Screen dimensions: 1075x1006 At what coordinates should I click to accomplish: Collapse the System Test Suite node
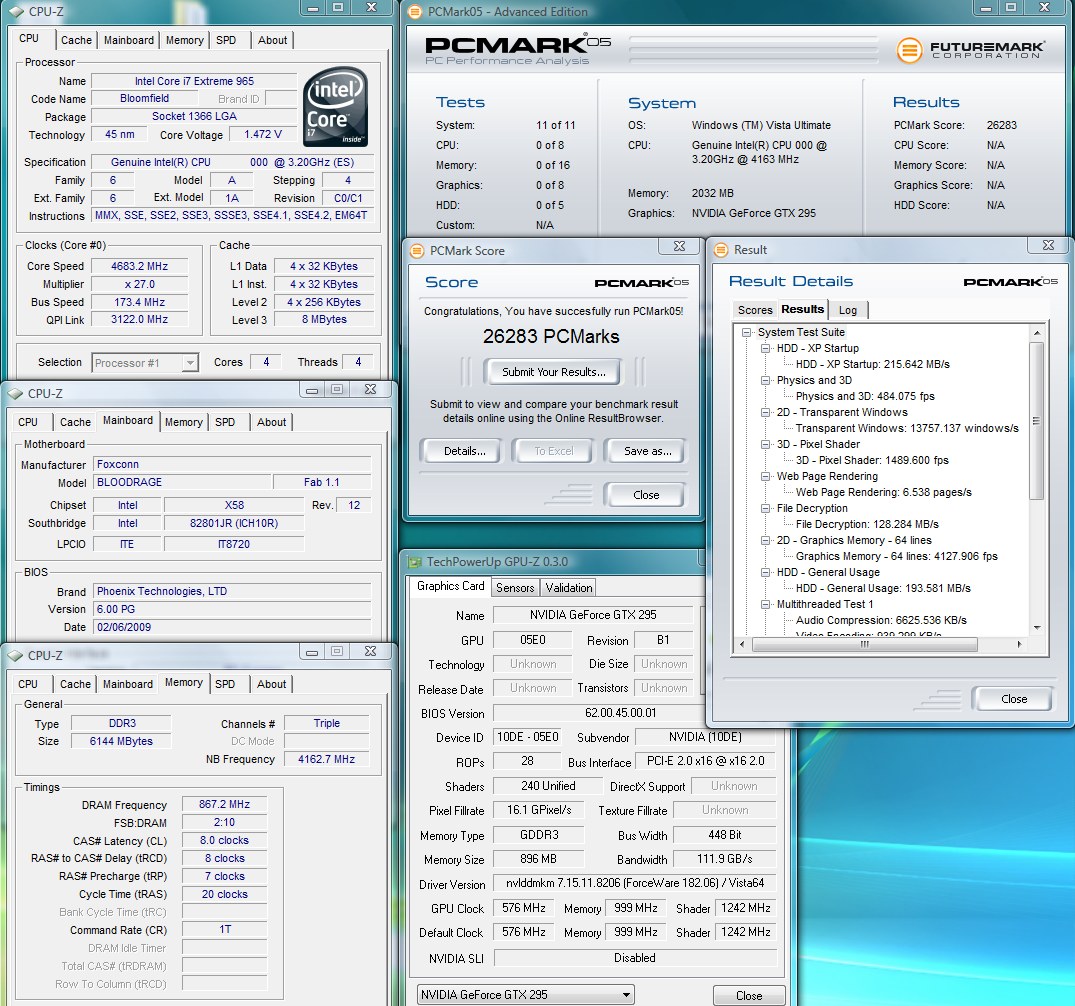click(x=746, y=333)
